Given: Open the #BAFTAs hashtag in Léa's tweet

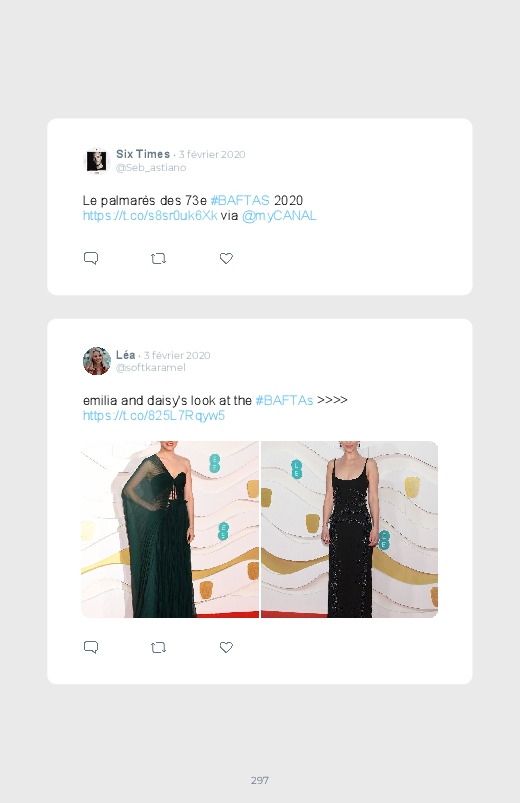Looking at the screenshot, I should pyautogui.click(x=284, y=400).
